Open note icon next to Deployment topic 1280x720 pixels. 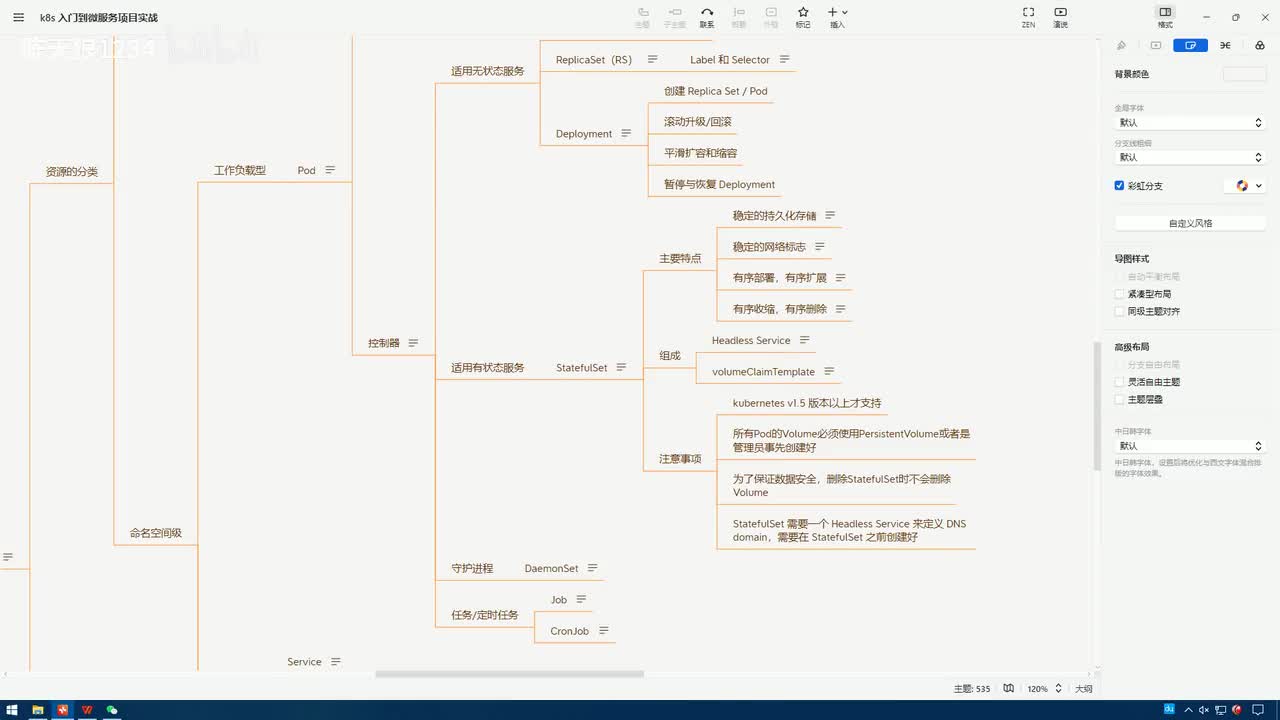tap(627, 133)
